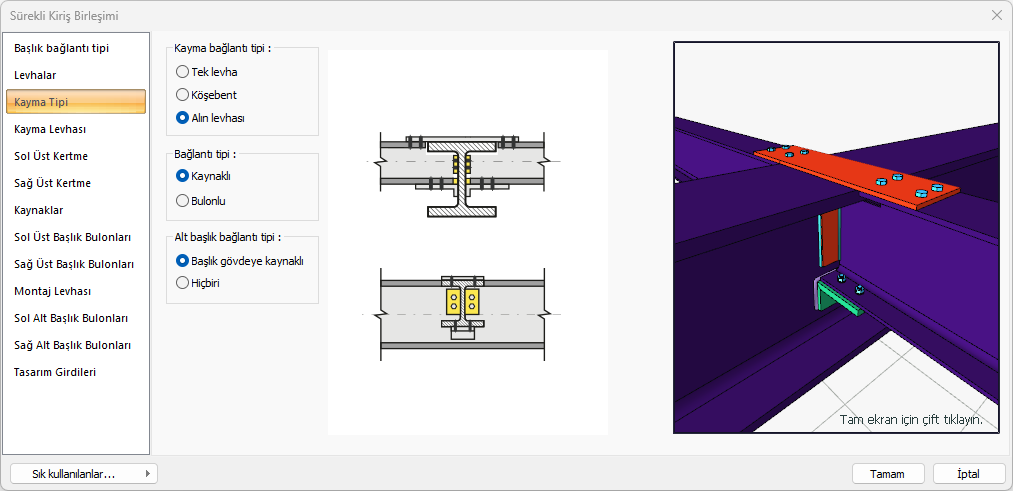Image resolution: width=1013 pixels, height=491 pixels.
Task: Open Sağ Alt Başlık Bulonları
Action: [x=76, y=345]
